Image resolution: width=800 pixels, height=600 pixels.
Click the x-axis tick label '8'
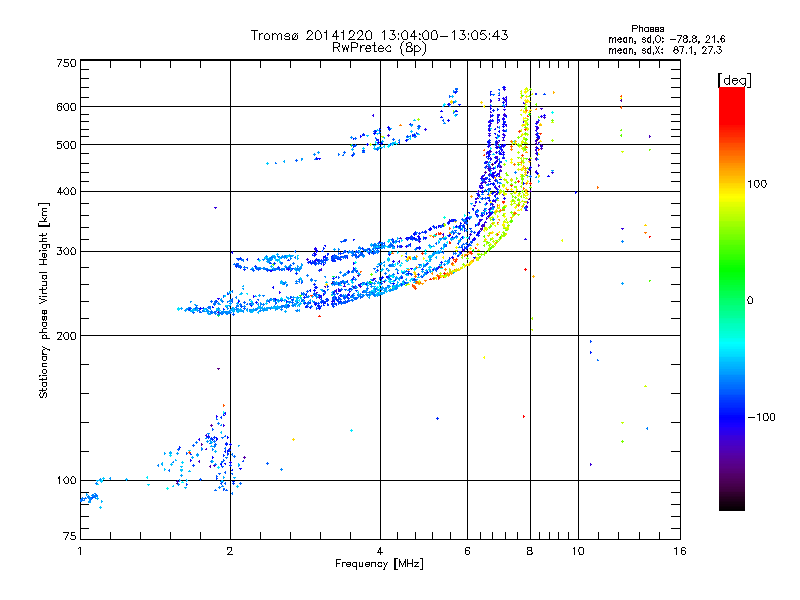(530, 551)
